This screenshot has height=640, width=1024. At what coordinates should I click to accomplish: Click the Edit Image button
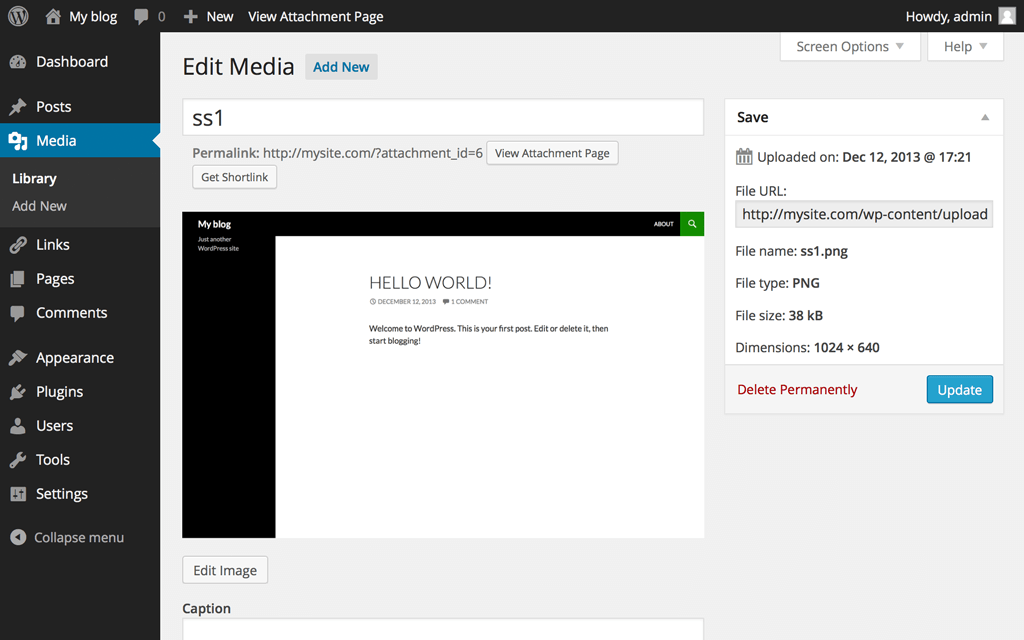(x=225, y=570)
